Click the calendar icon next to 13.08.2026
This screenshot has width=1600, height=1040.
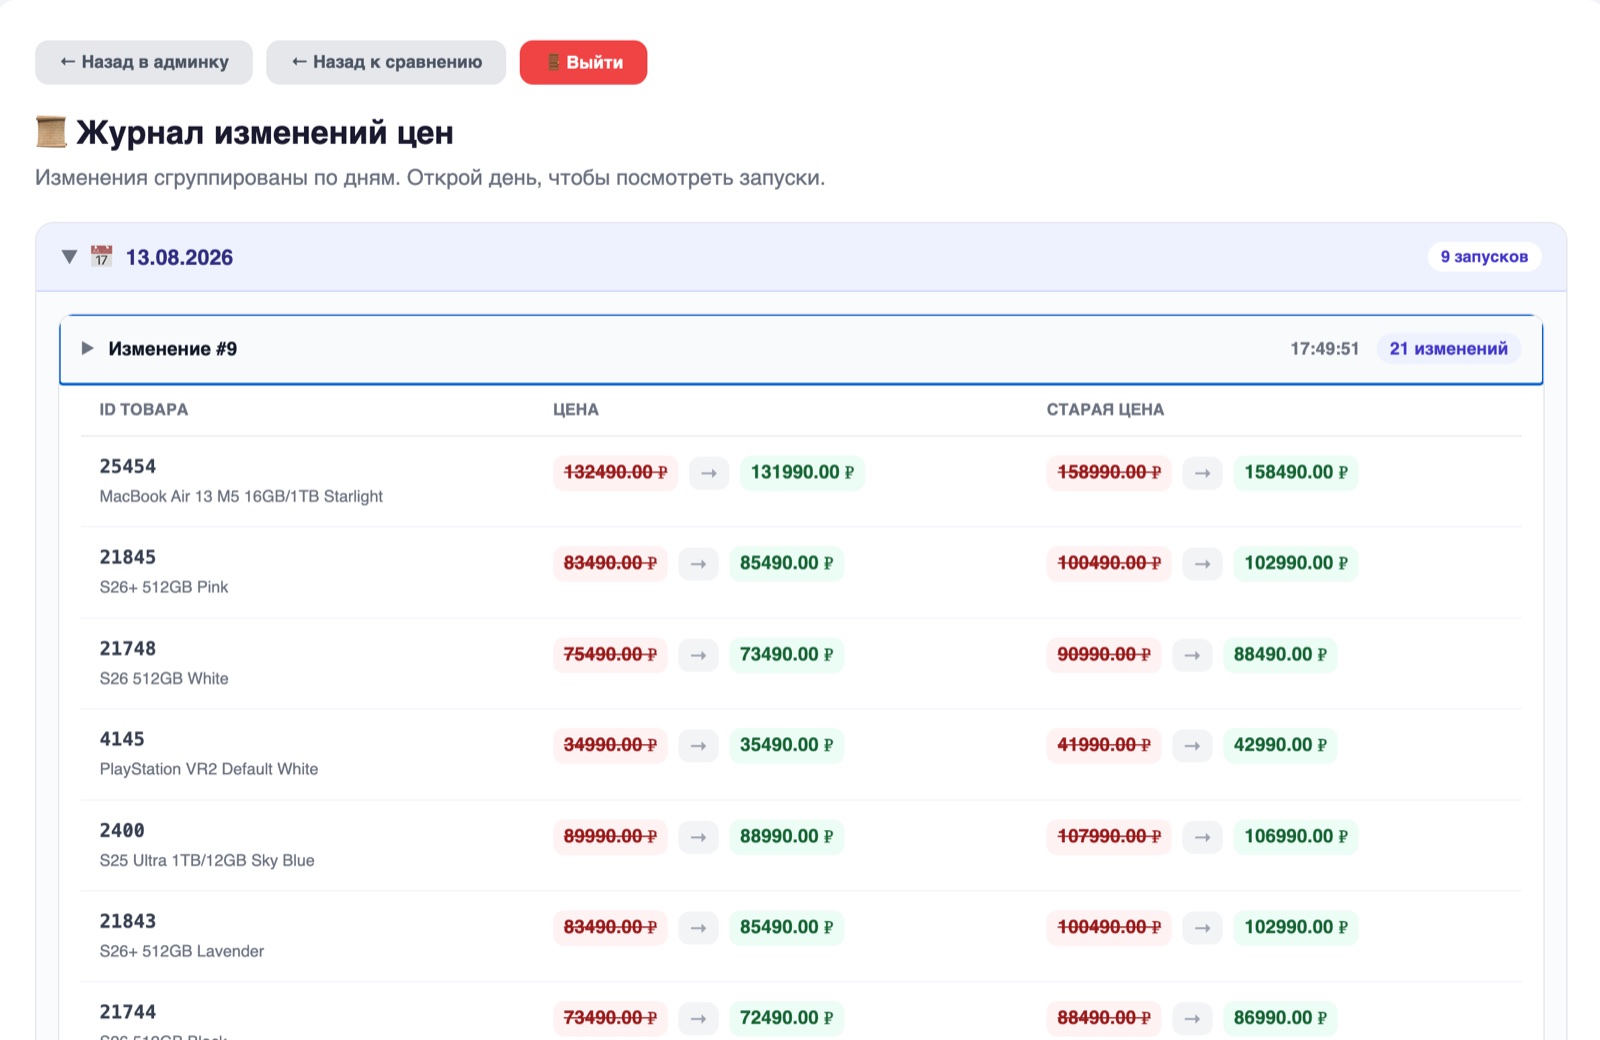[101, 256]
